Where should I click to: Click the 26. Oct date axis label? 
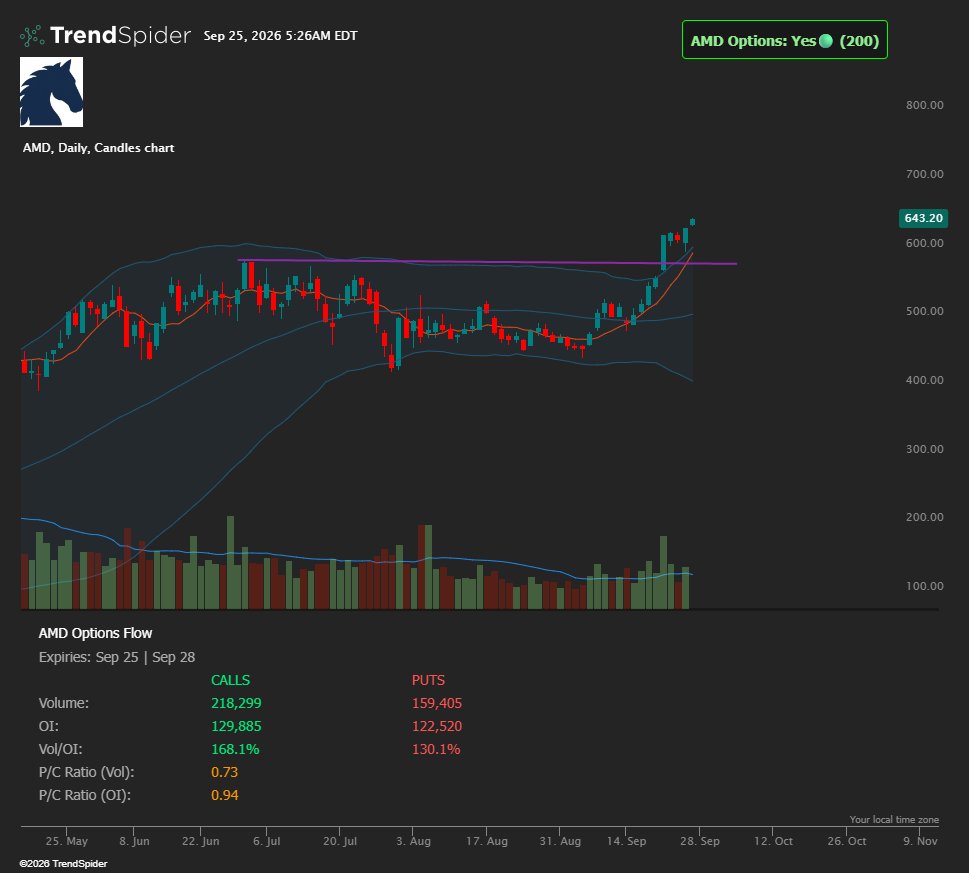847,841
